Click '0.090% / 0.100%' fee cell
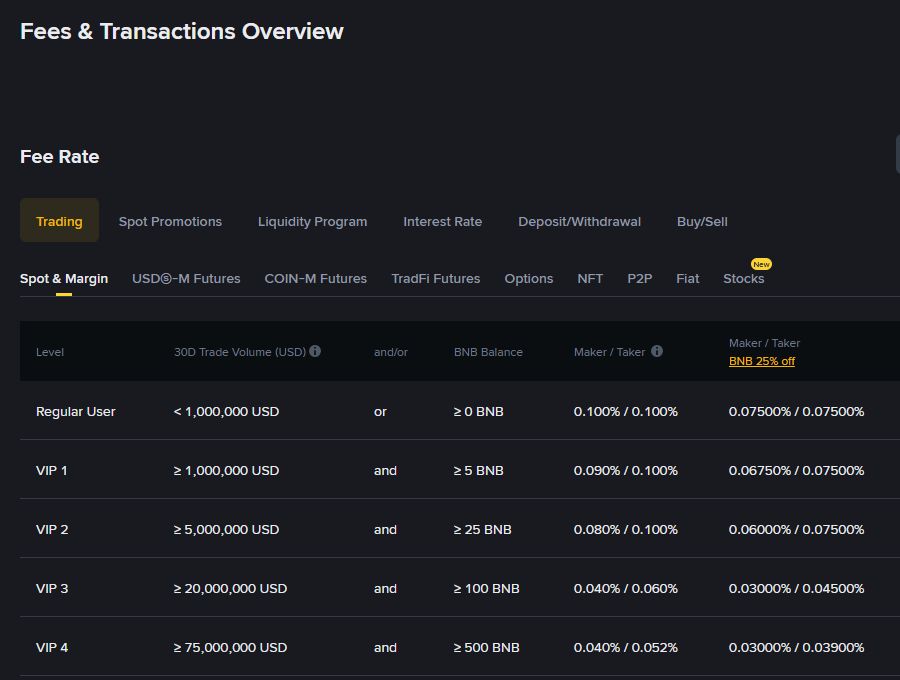 [626, 471]
